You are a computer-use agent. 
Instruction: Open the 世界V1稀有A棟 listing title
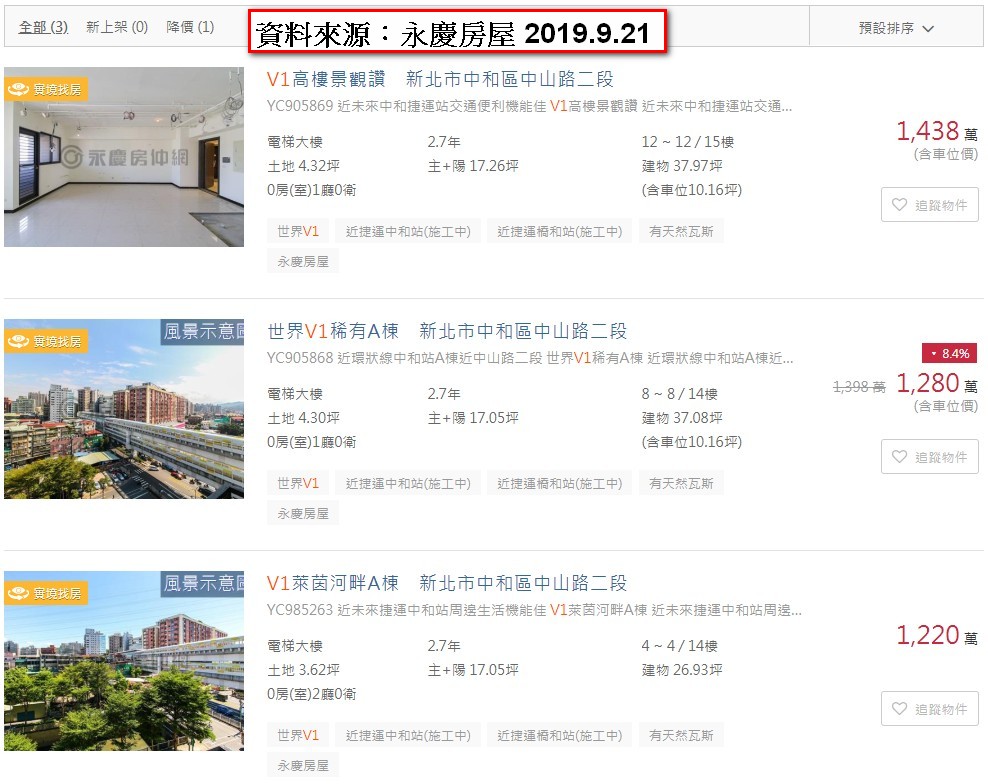(x=447, y=331)
